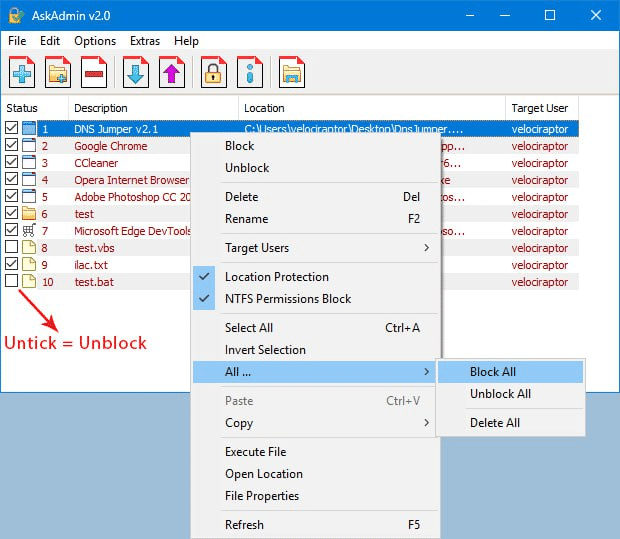Open the Extras menu

[x=144, y=41]
